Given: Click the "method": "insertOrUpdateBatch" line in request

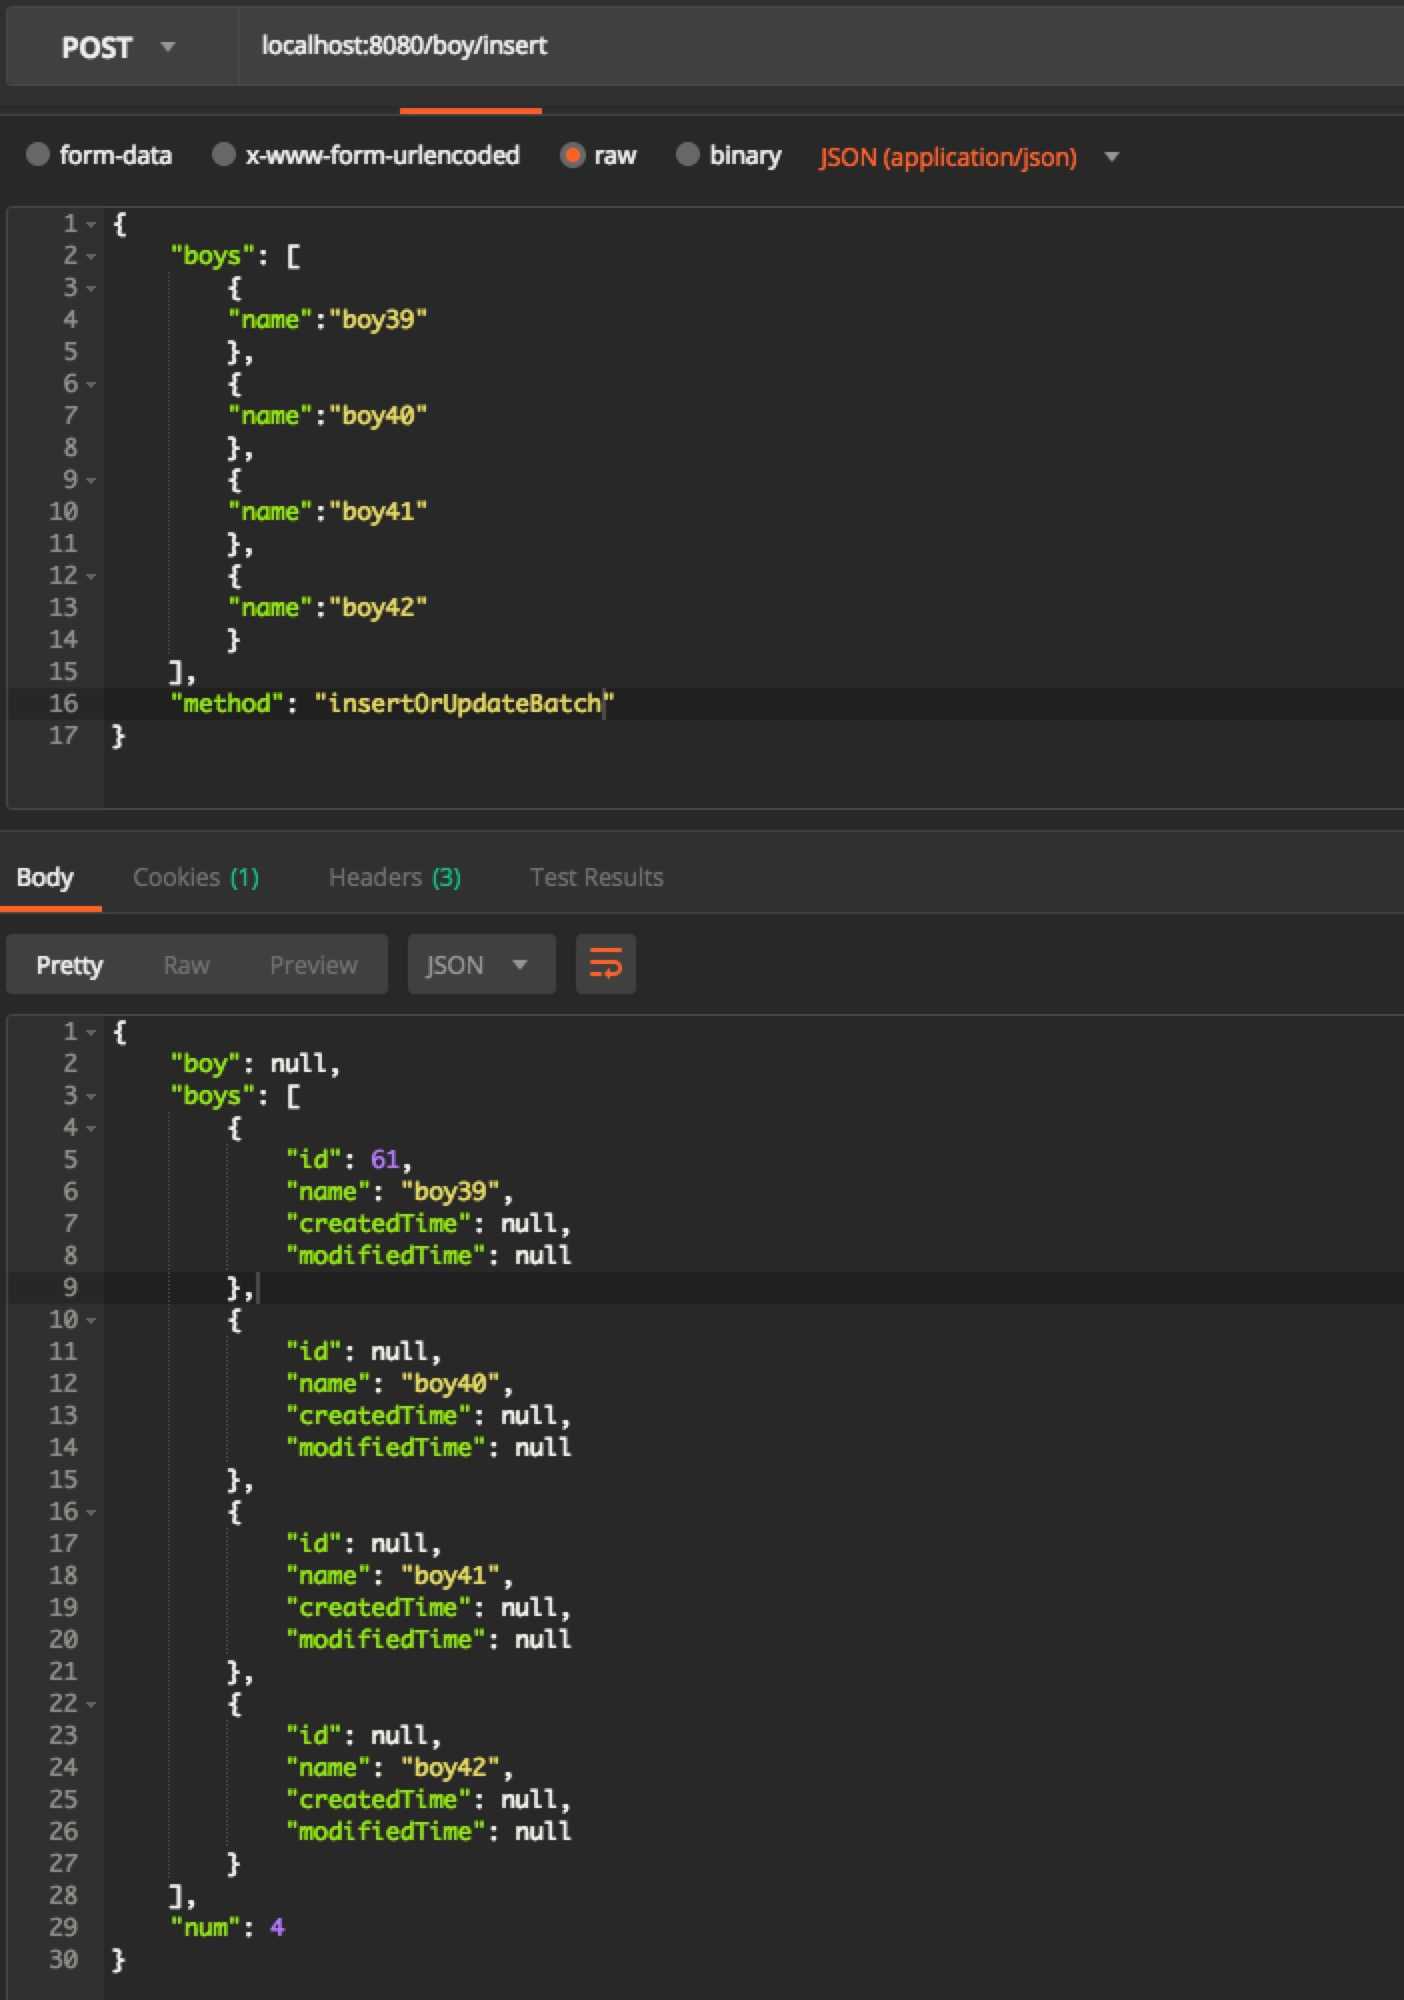Looking at the screenshot, I should (x=392, y=704).
